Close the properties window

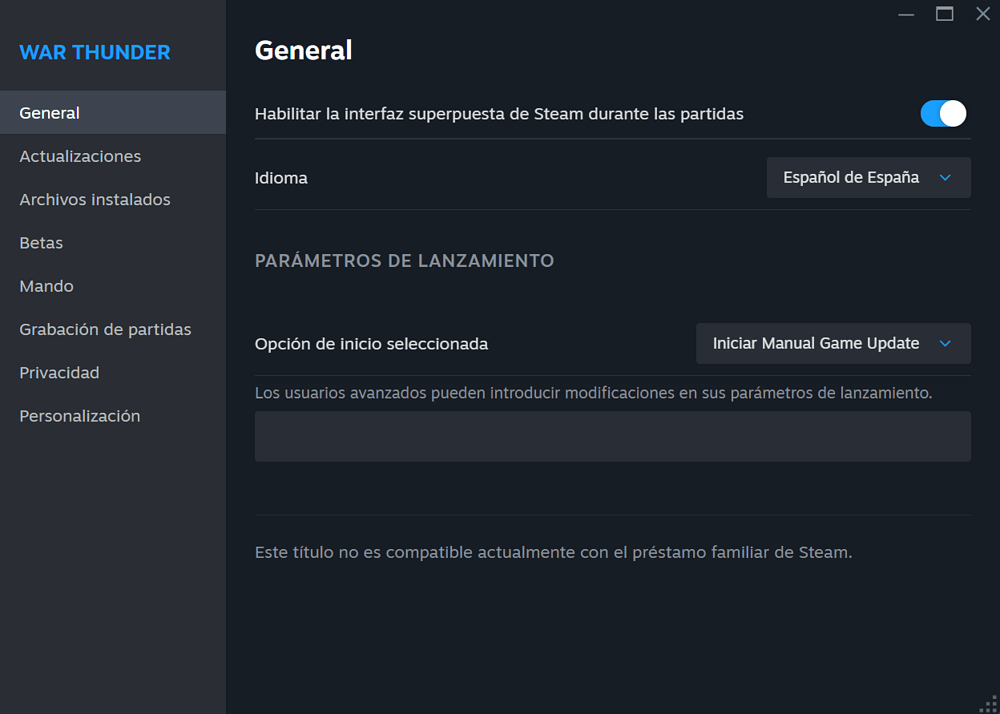[x=983, y=14]
